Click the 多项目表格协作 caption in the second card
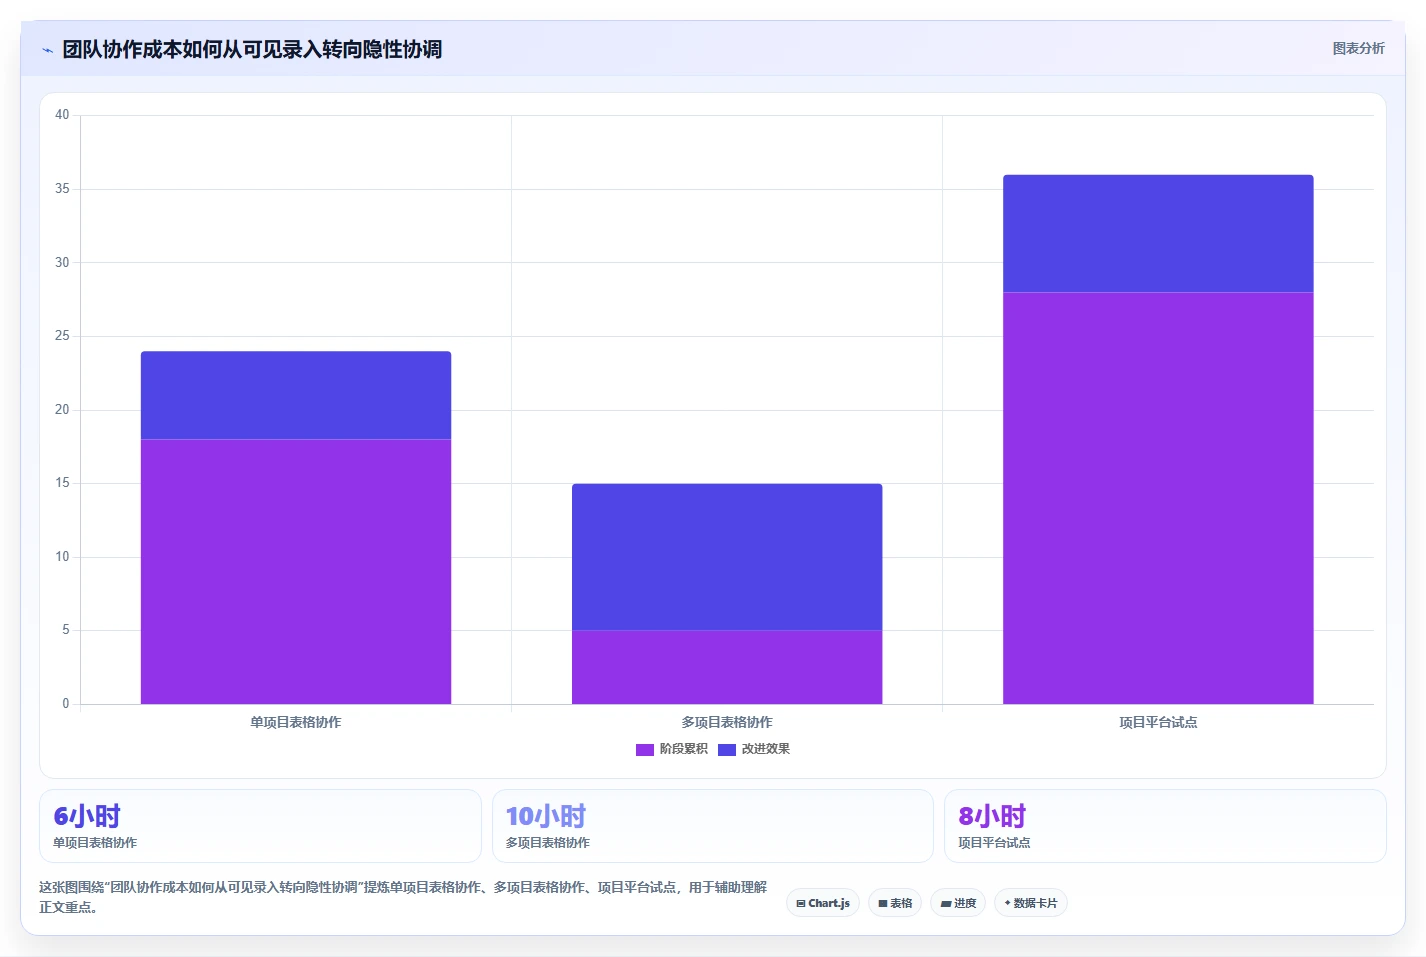 pyautogui.click(x=548, y=843)
